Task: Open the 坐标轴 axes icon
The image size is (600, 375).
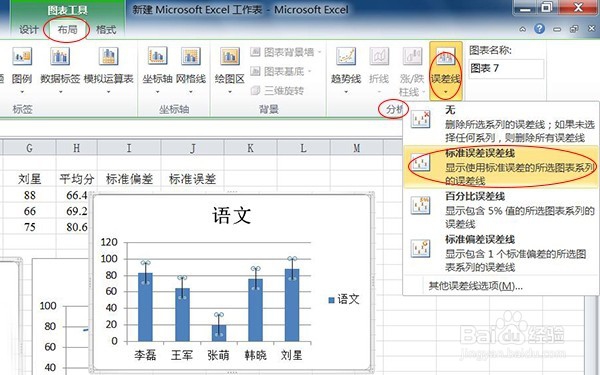Action: (158, 57)
